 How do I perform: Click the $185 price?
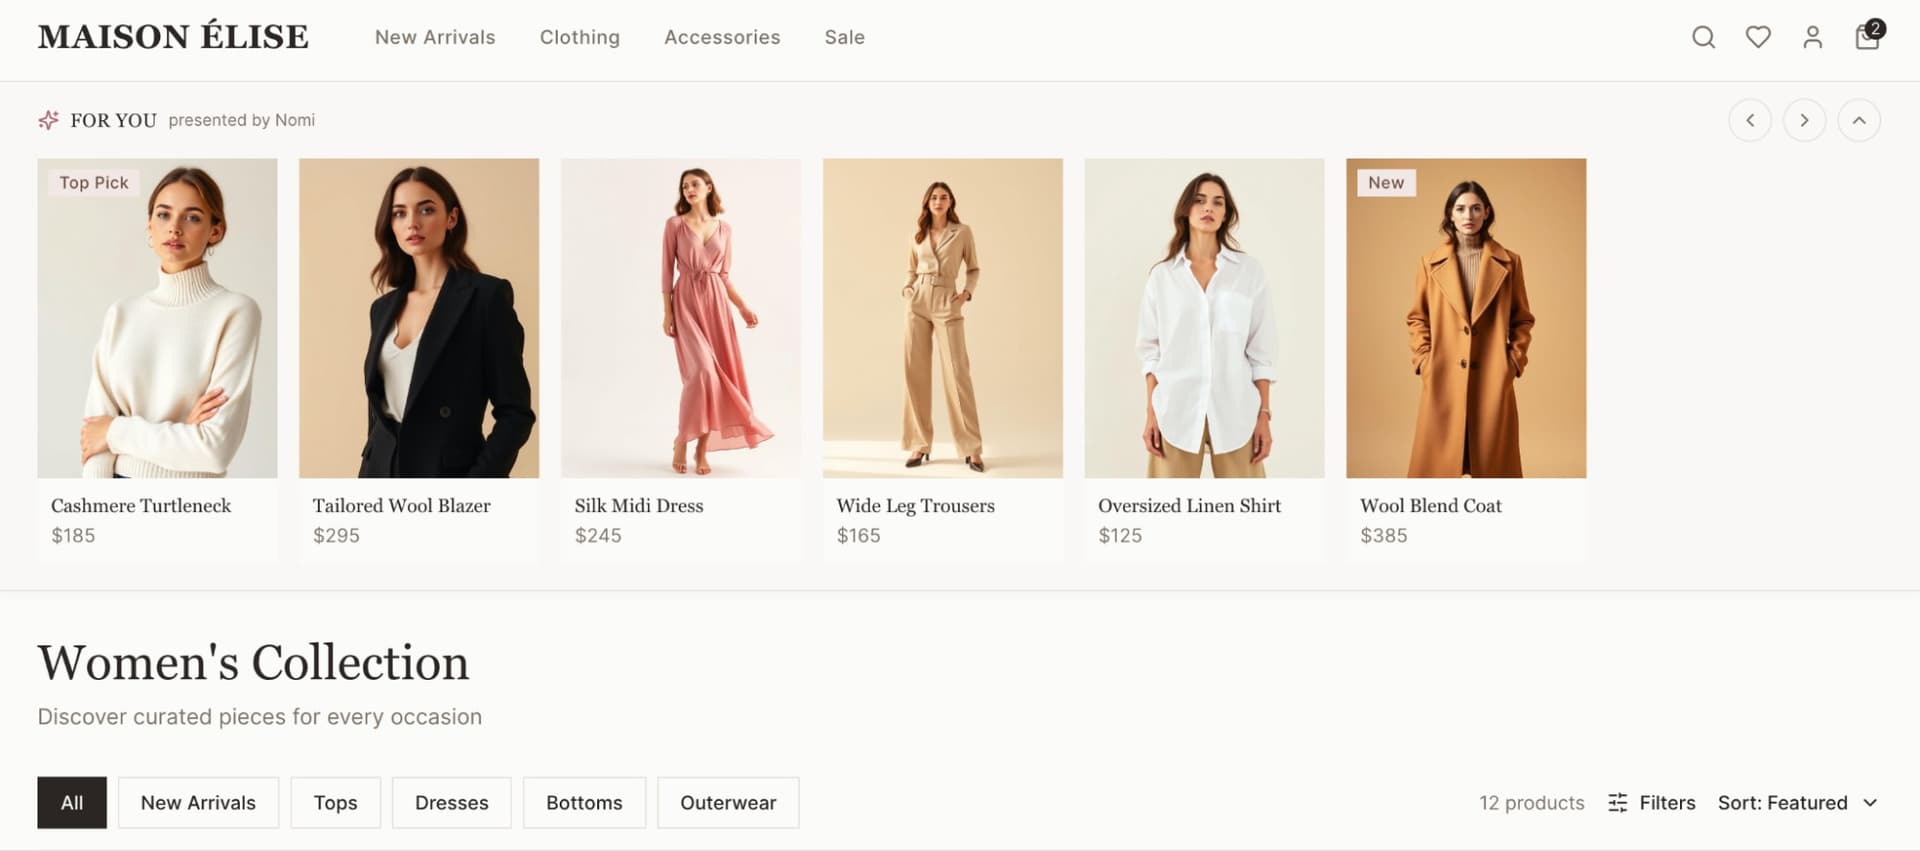[x=73, y=536]
